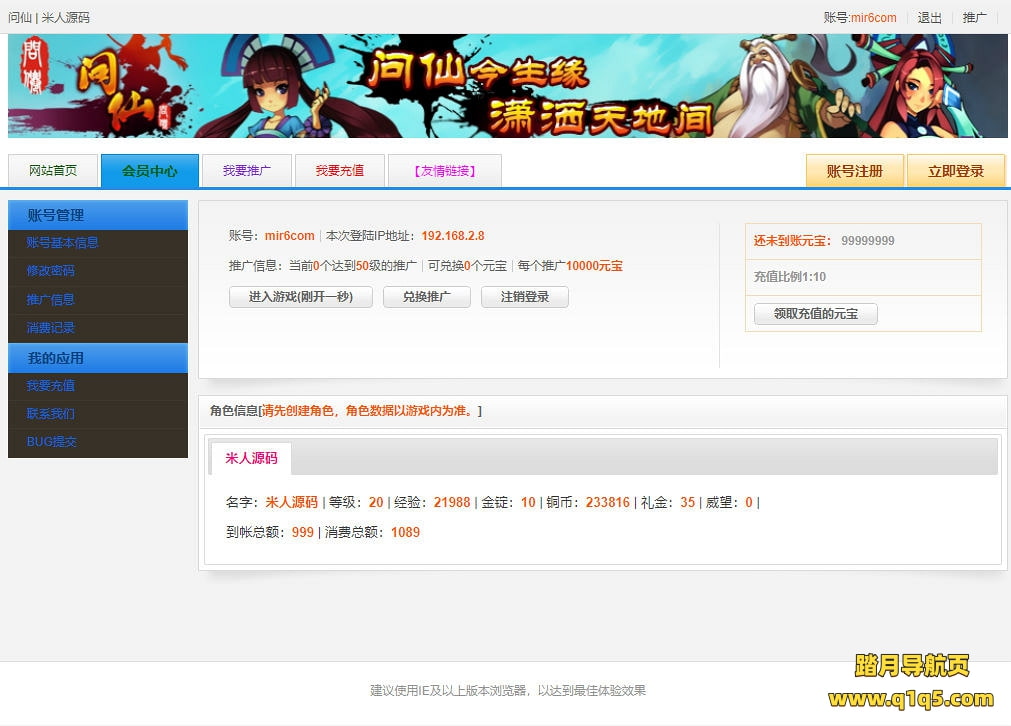This screenshot has width=1011, height=726.
Task: Click the 问仙 game banner image
Action: click(507, 86)
